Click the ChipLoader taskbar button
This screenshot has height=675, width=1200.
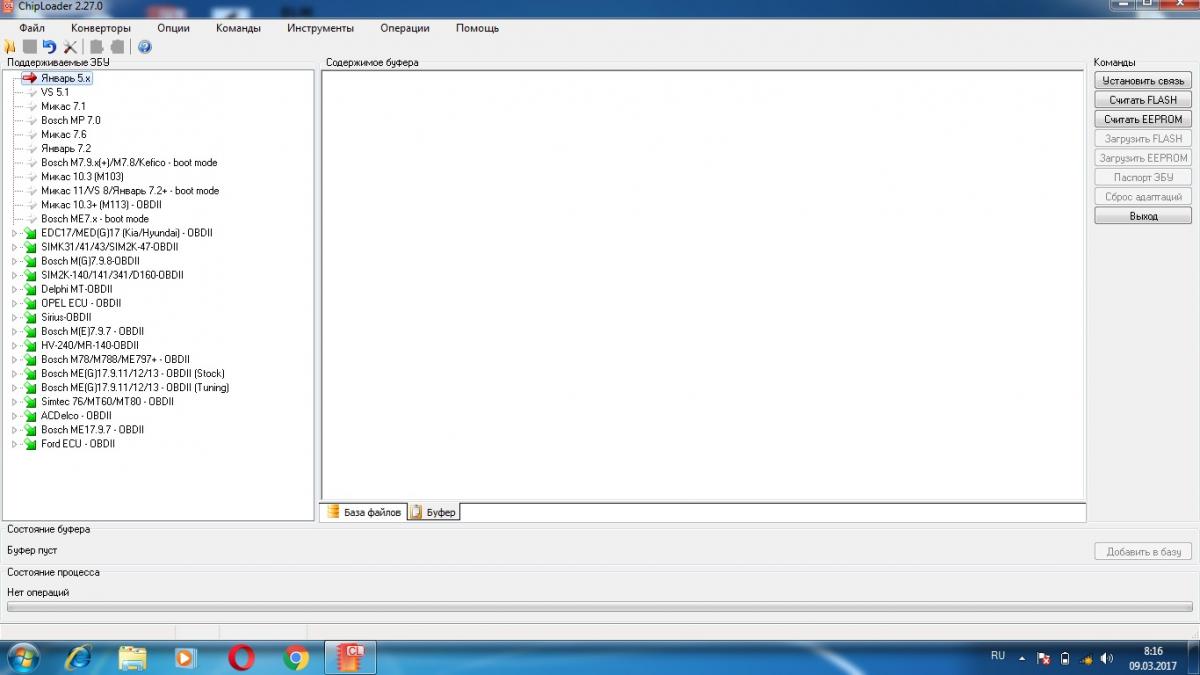tap(351, 657)
